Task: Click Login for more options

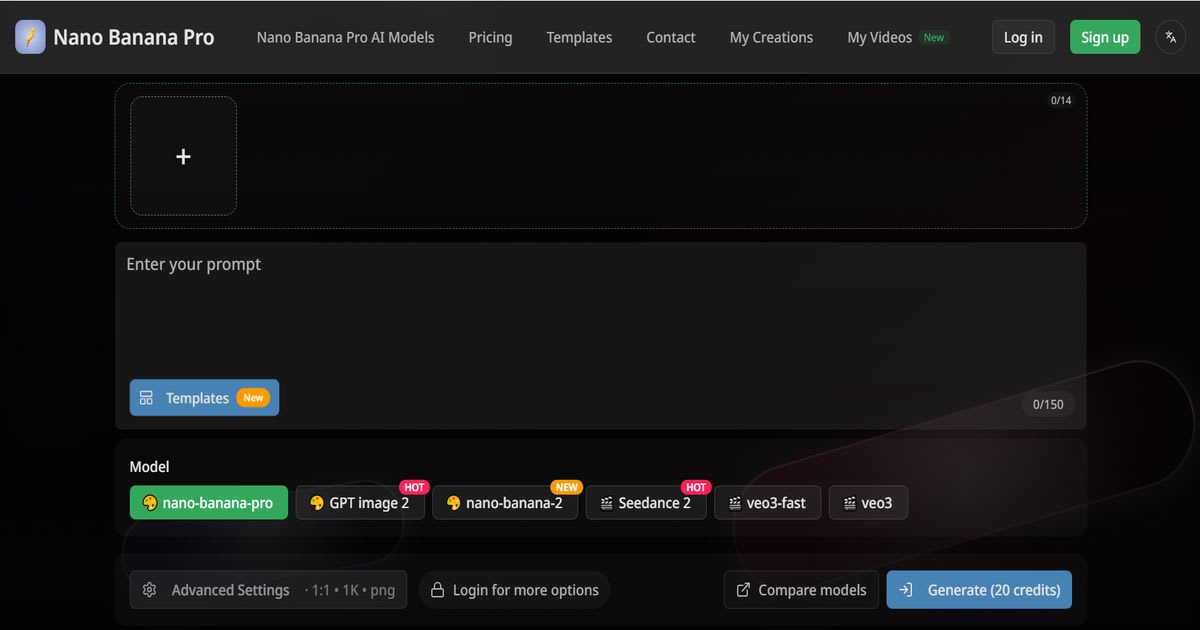Action: [x=514, y=590]
